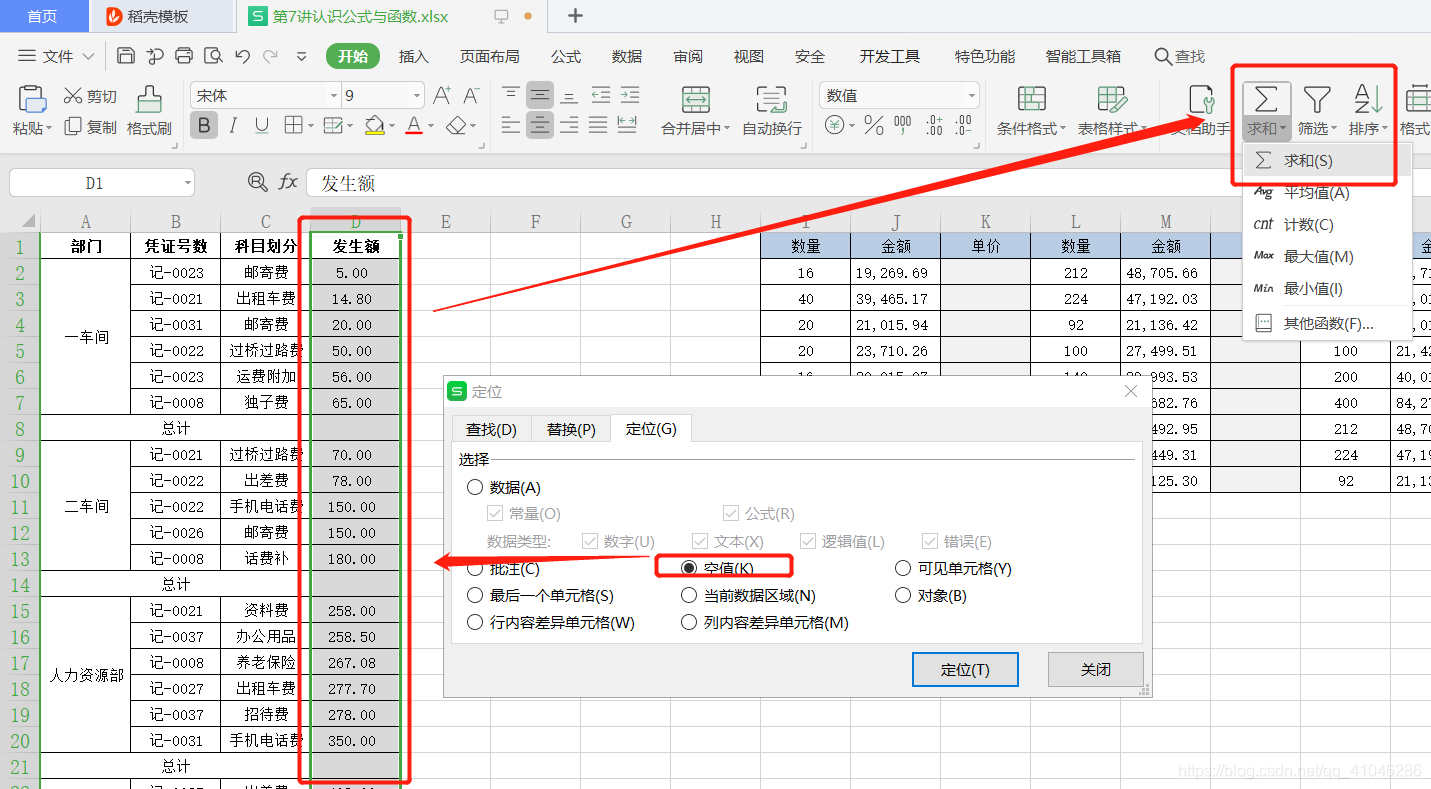Expand the Name Box dropdown next to D1

point(188,183)
